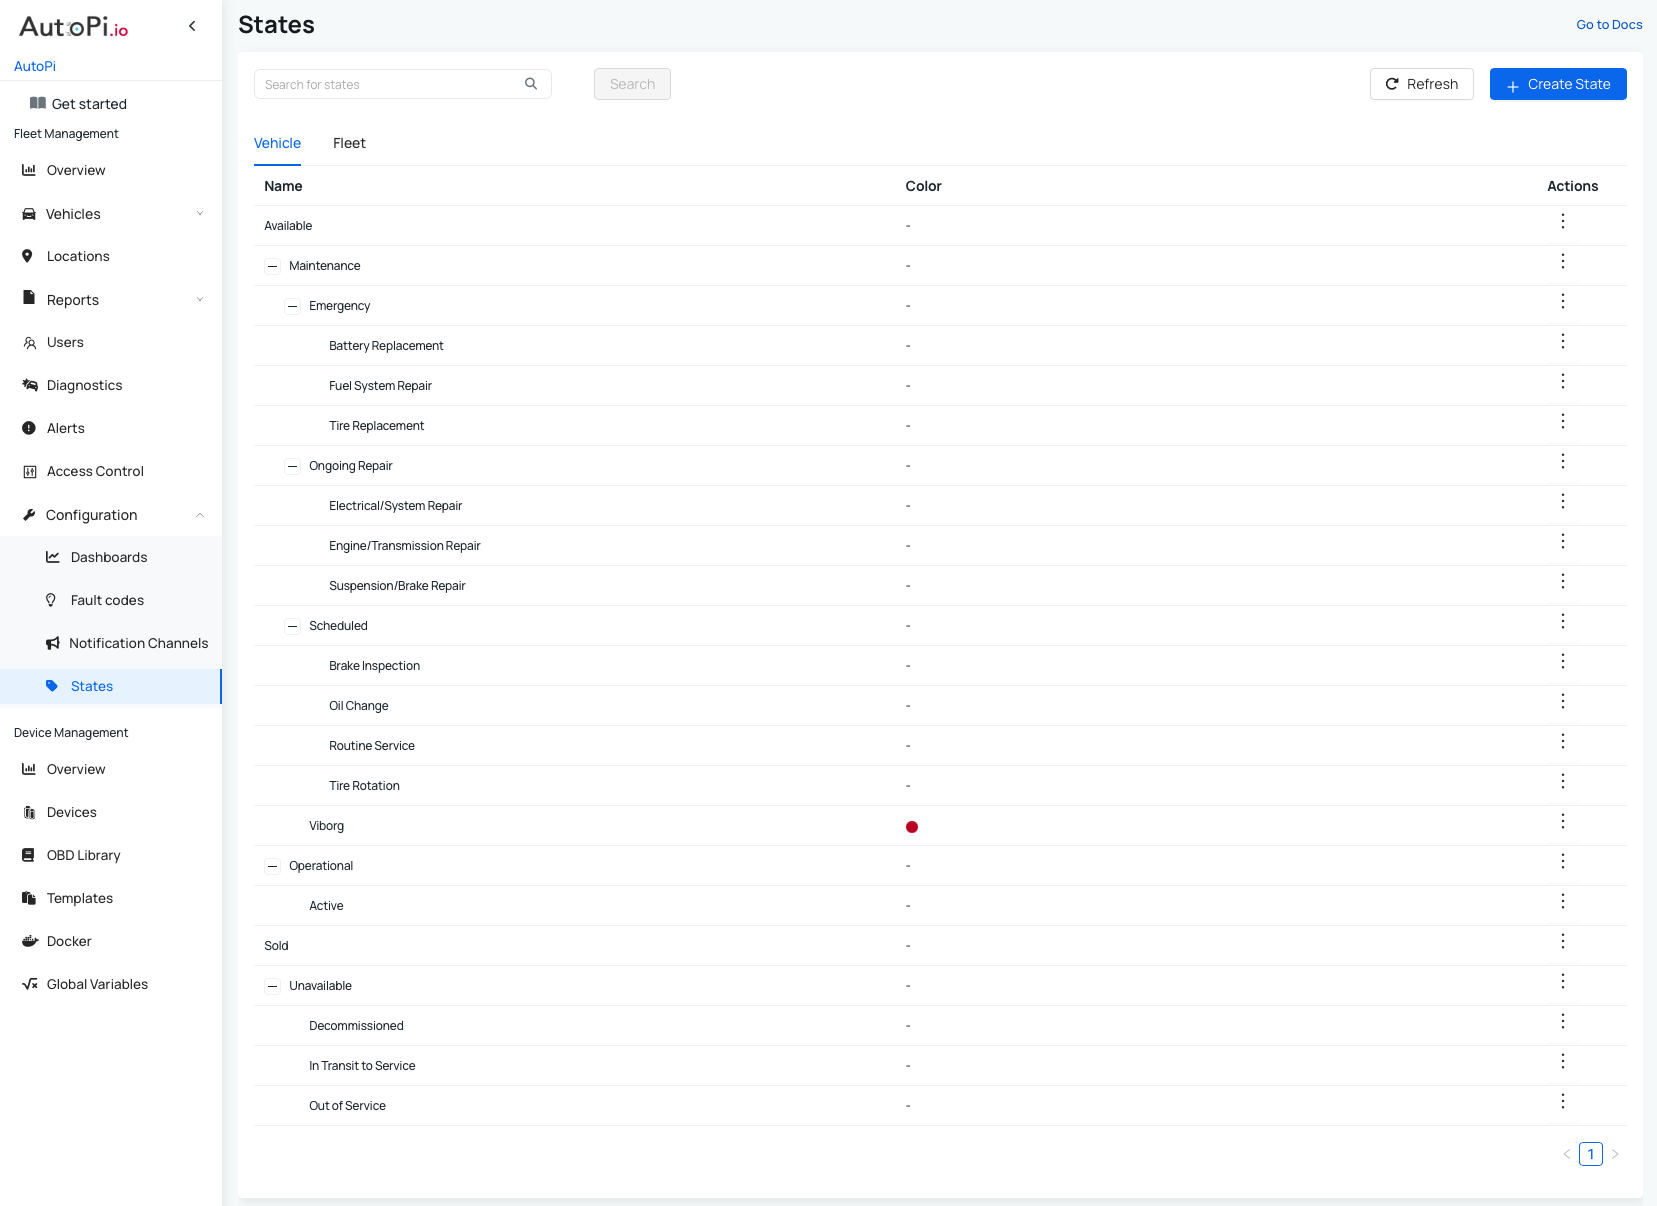Viewport: 1657px width, 1206px height.
Task: Open actions menu for Decommissioned row
Action: click(1563, 1021)
